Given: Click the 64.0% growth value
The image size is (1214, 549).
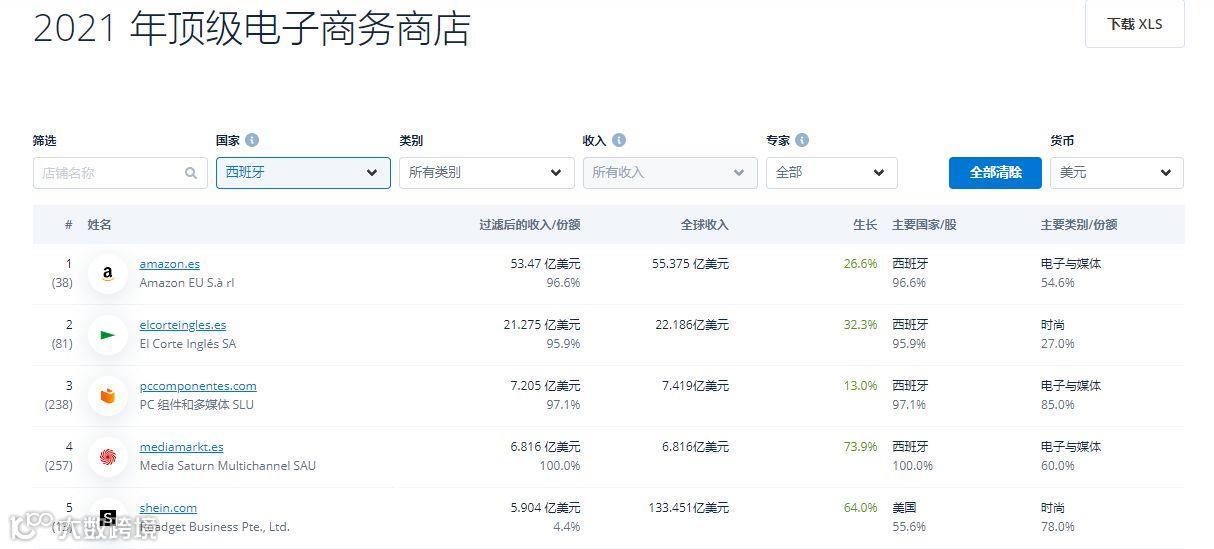Looking at the screenshot, I should pos(860,508).
